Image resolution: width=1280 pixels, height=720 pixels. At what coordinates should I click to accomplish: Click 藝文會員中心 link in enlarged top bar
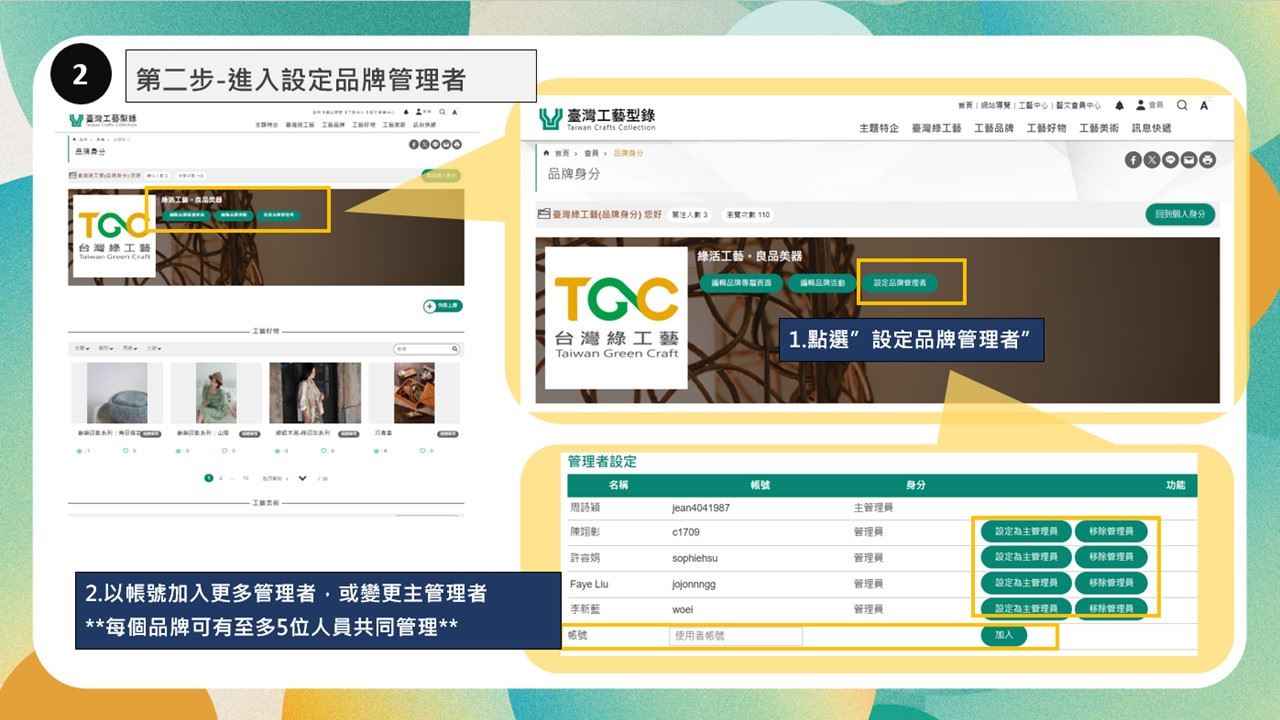point(1078,105)
